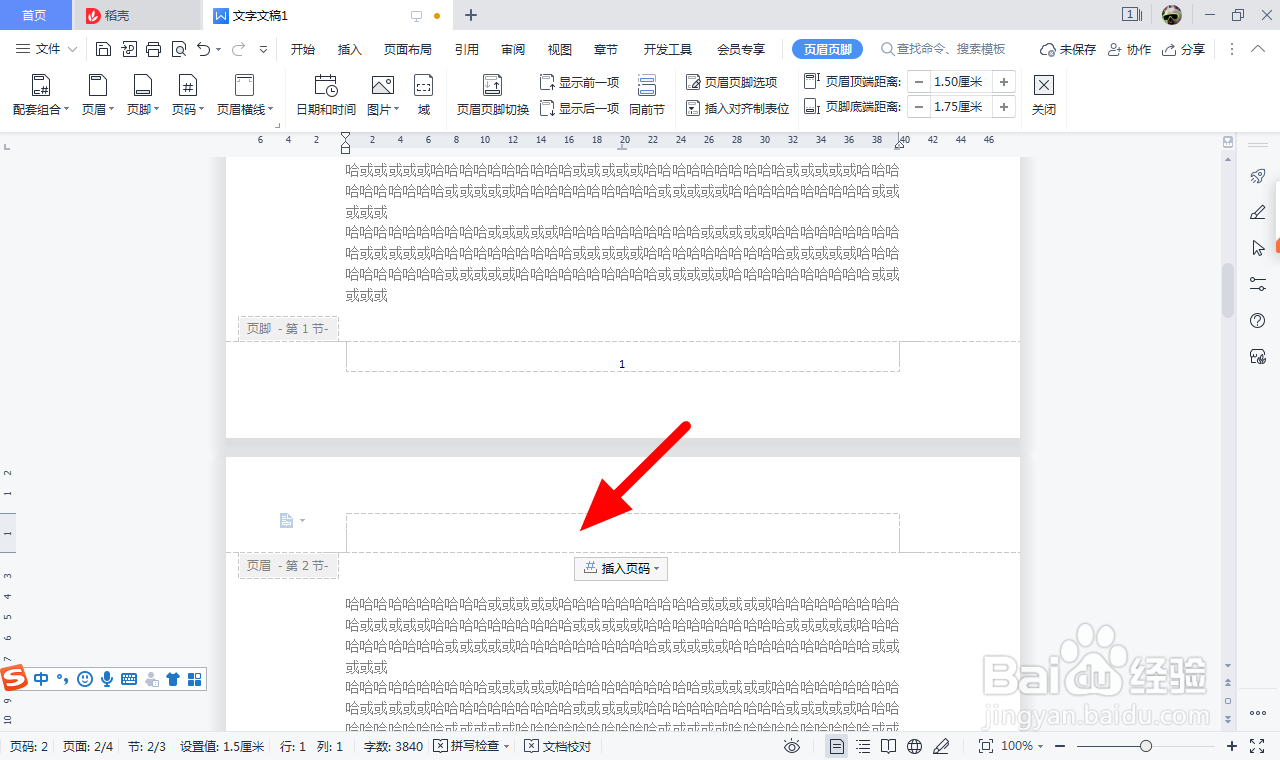Toggle 同前节 (same as previous section)
The height and width of the screenshot is (760, 1280).
(x=647, y=96)
